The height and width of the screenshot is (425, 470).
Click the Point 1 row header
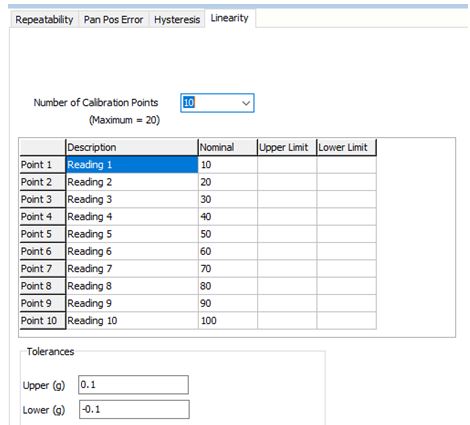pyautogui.click(x=42, y=165)
